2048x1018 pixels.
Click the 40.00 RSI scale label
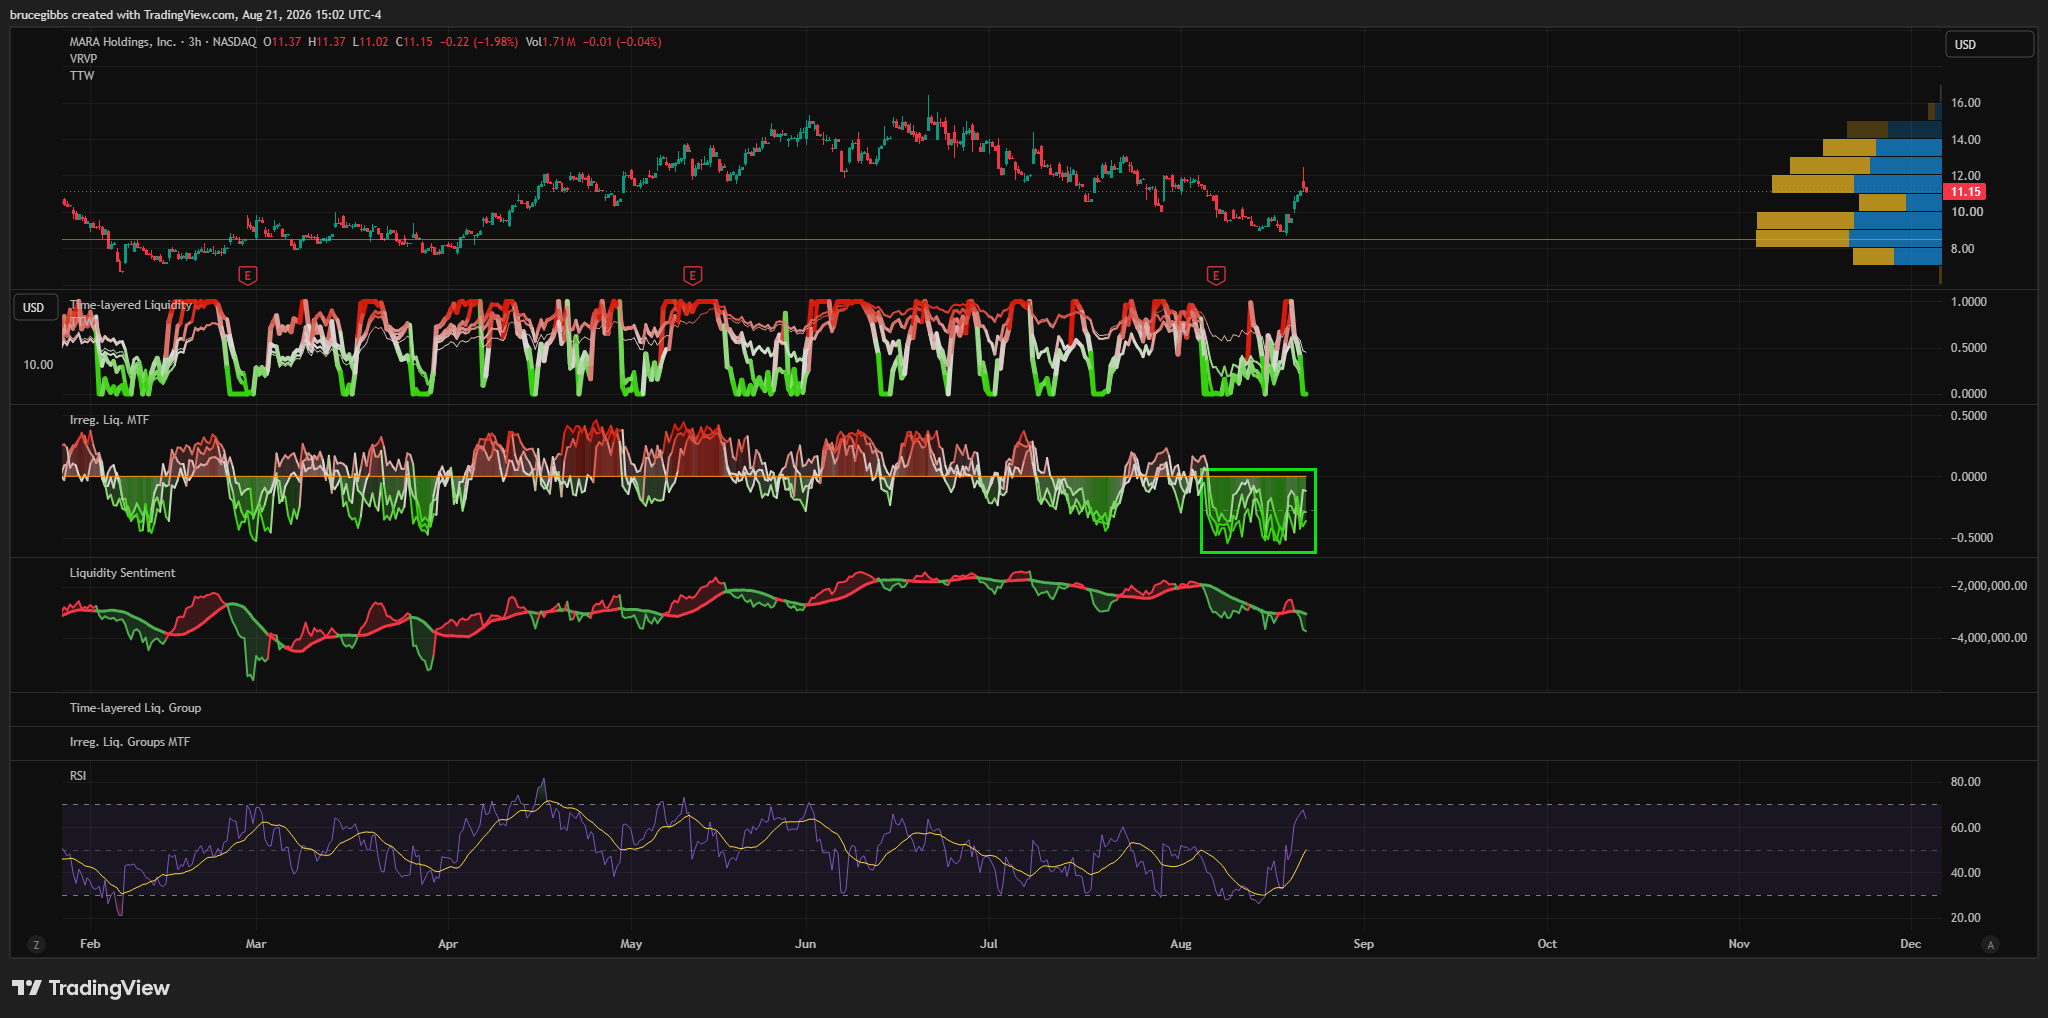tap(1965, 873)
